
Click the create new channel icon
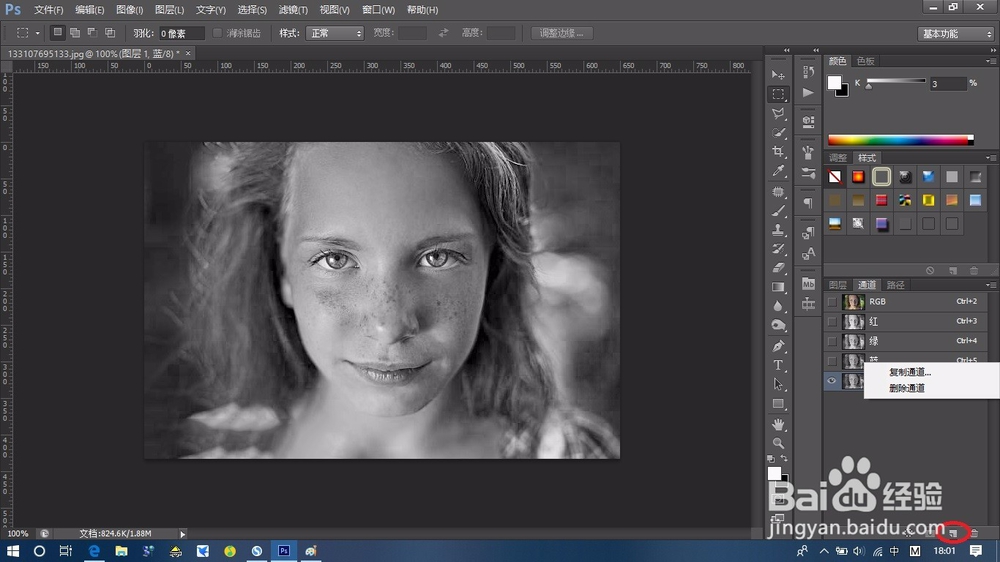pos(953,533)
